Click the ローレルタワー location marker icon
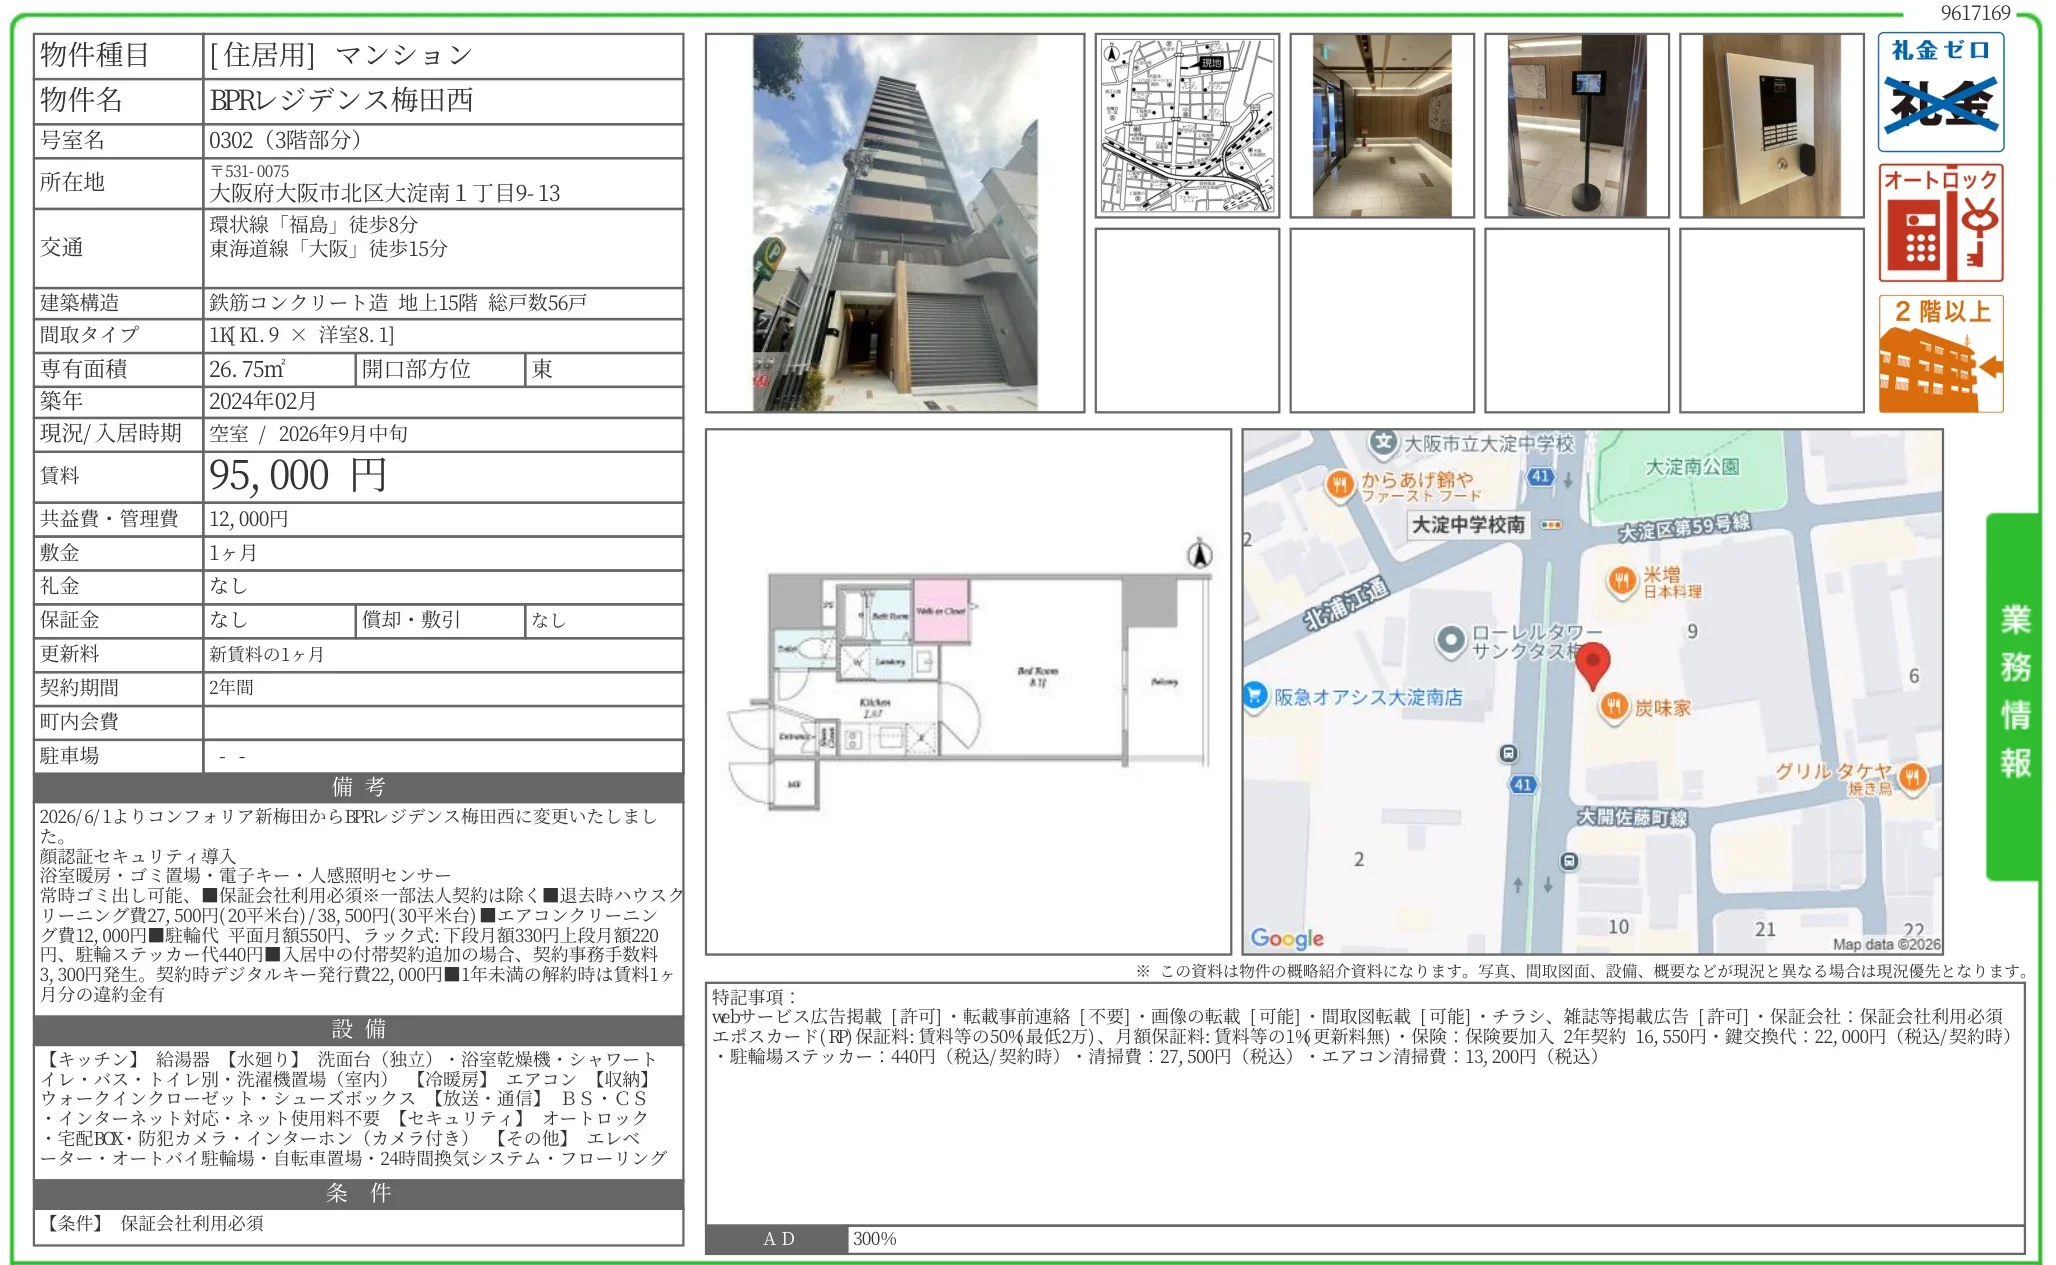This screenshot has height=1265, width=2056. tap(1450, 641)
